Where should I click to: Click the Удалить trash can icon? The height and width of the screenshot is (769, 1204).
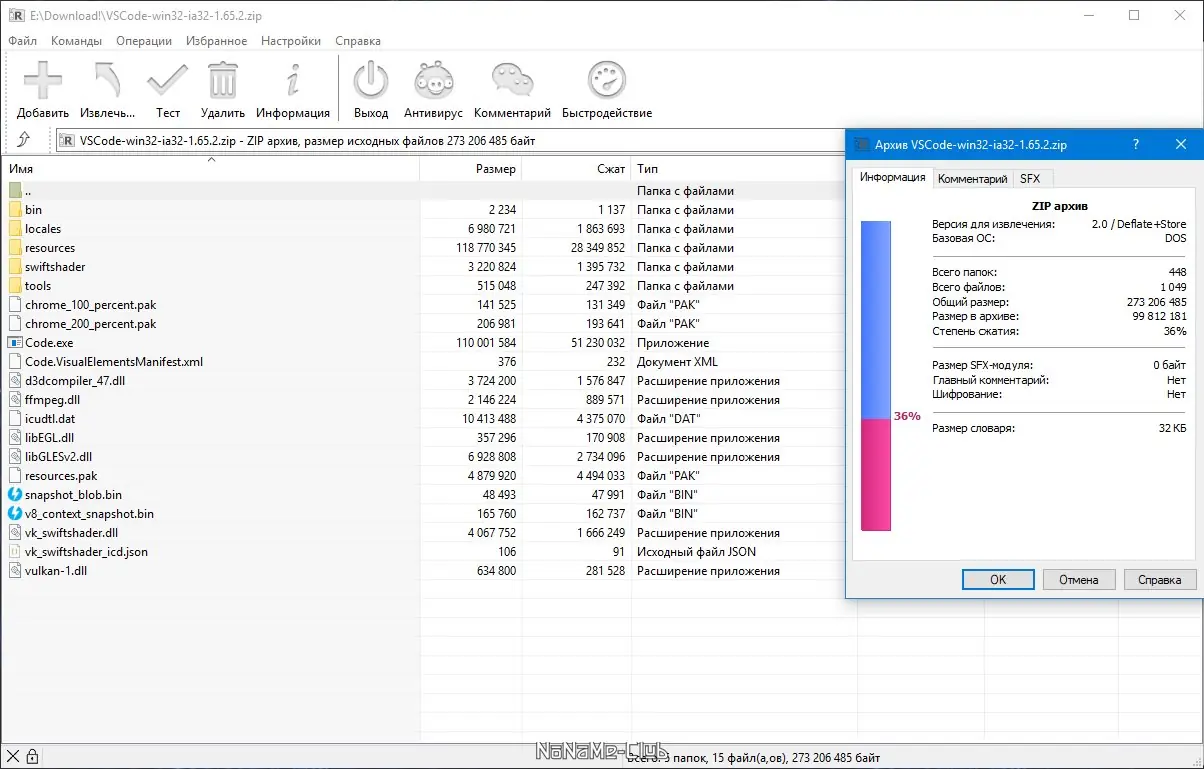[x=223, y=80]
